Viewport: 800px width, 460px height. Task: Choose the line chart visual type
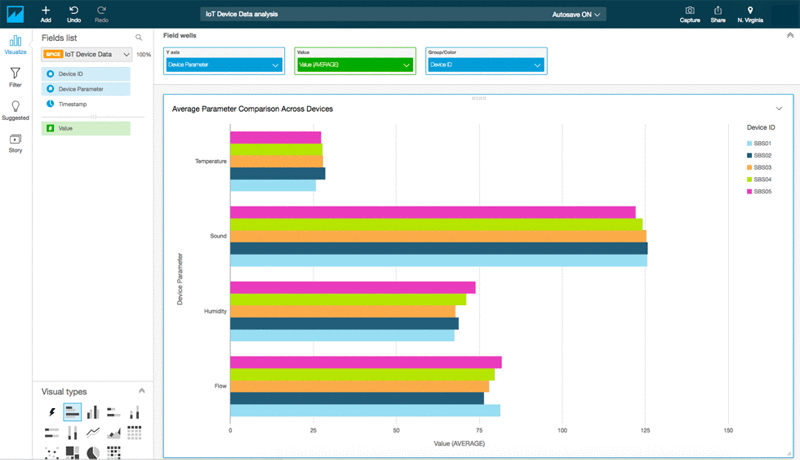[x=93, y=432]
